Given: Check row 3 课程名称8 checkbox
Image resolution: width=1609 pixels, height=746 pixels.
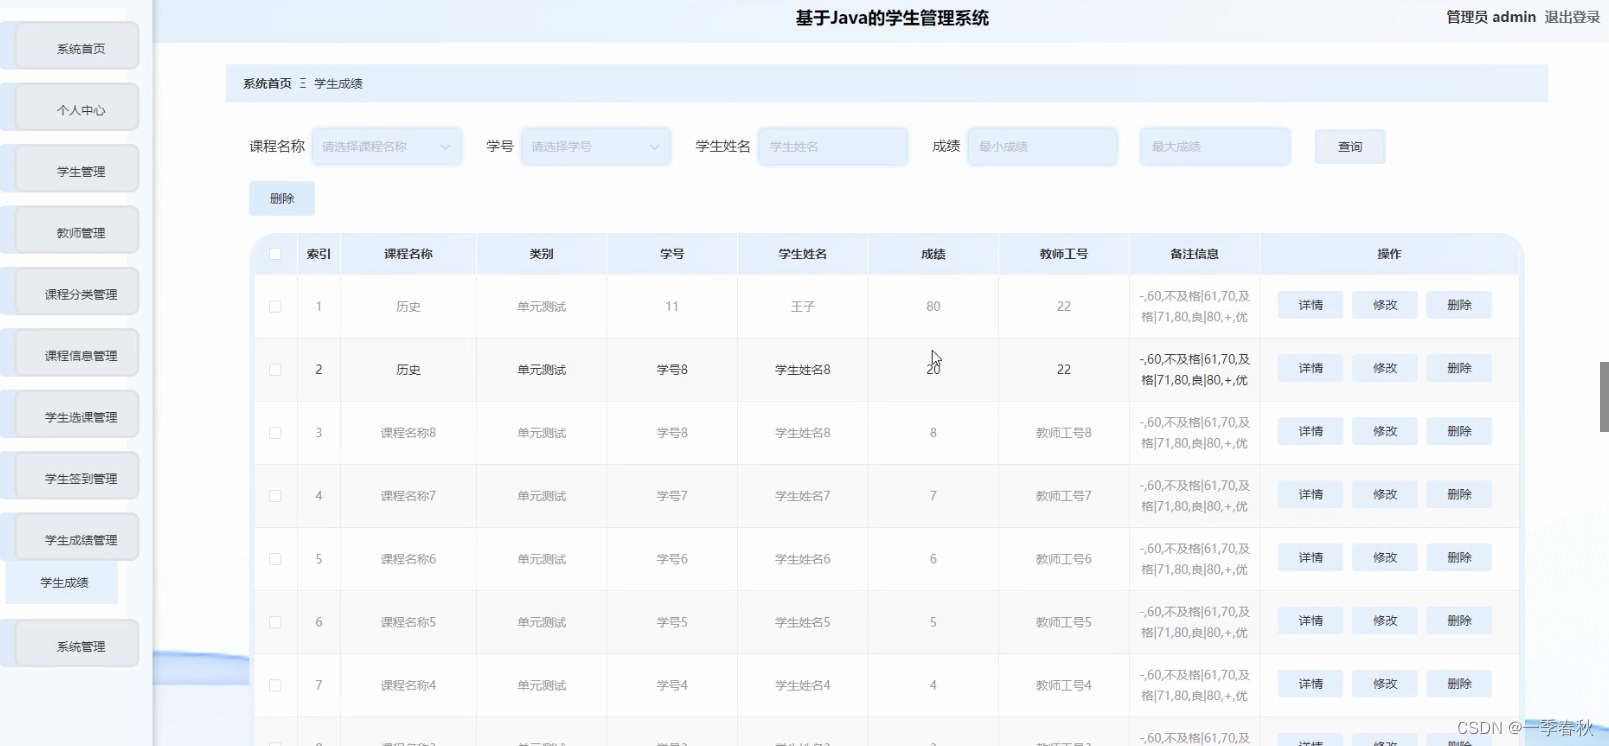Looking at the screenshot, I should point(275,433).
